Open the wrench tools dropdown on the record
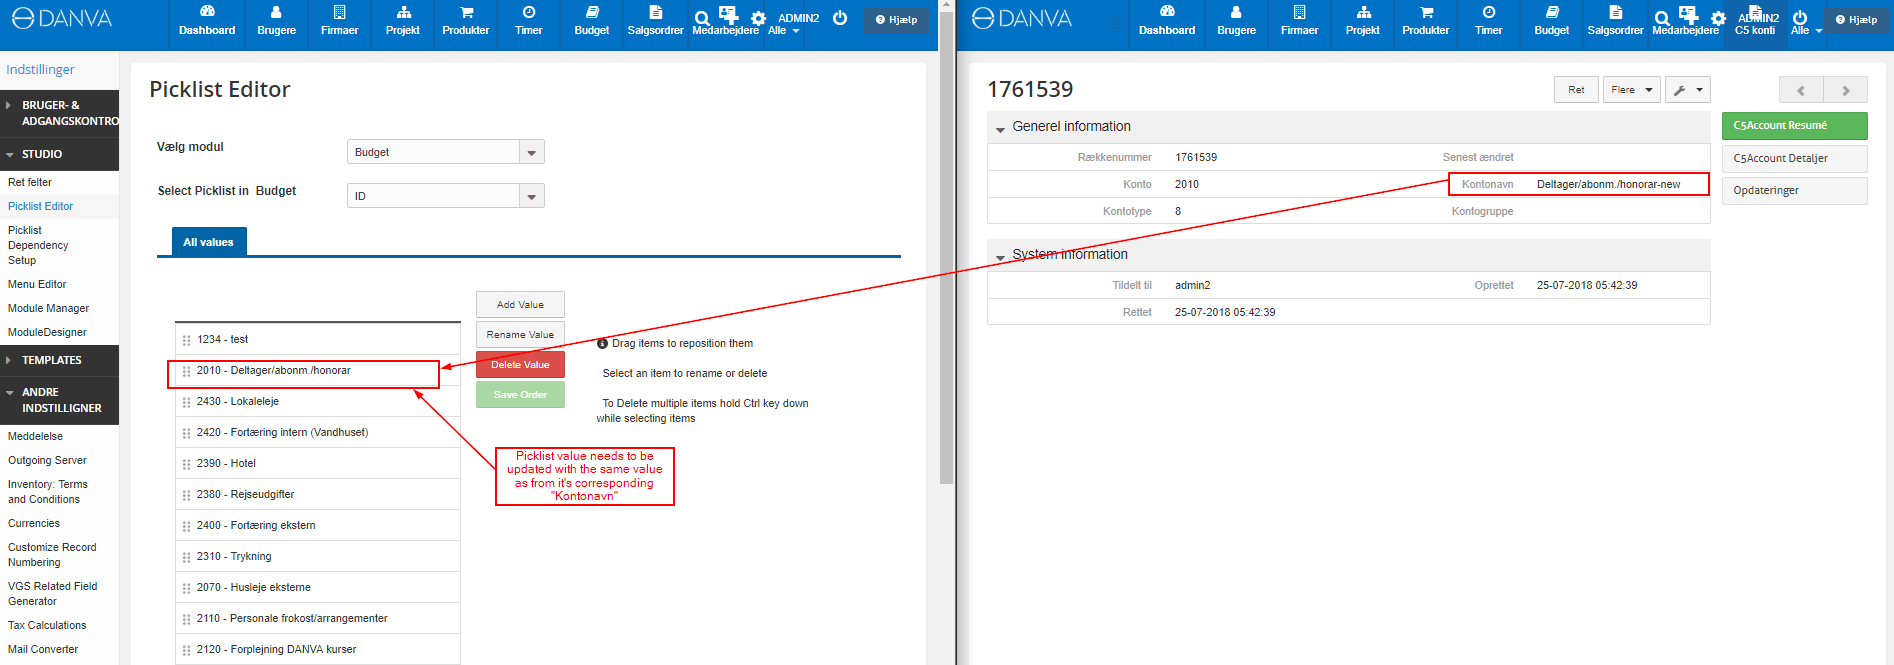The width and height of the screenshot is (1894, 665). 1687,90
